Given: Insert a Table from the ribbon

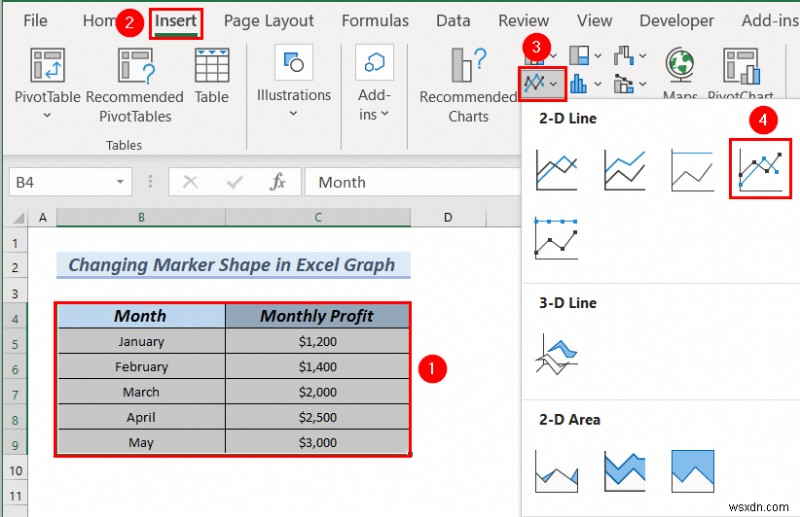Looking at the screenshot, I should [212, 76].
